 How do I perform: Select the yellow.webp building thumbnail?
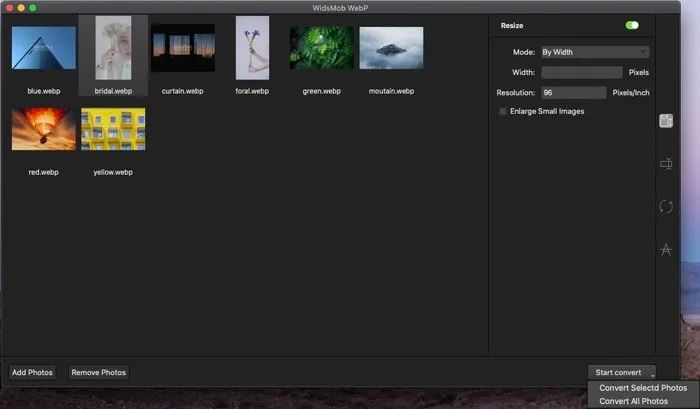click(113, 129)
